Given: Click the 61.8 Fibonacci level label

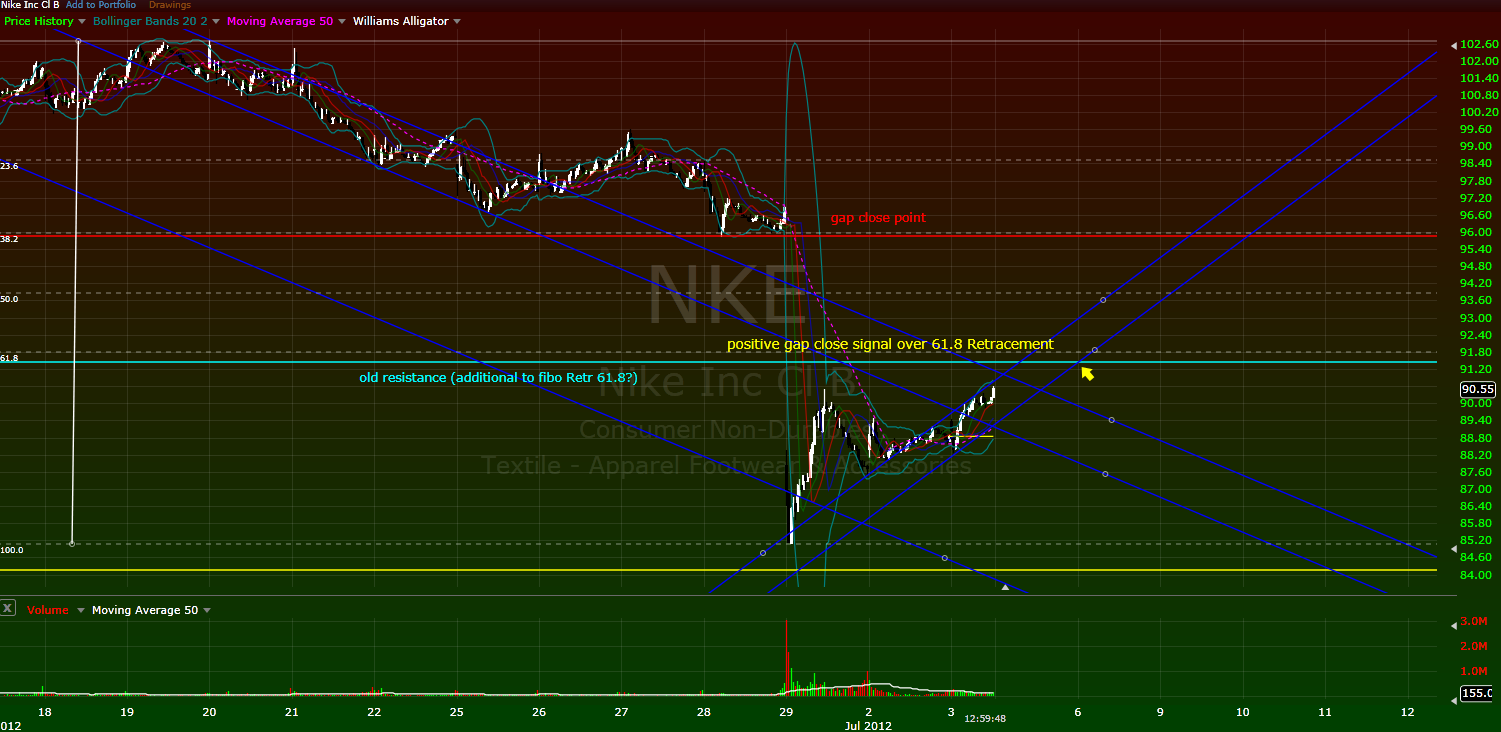Looking at the screenshot, I should (x=9, y=357).
